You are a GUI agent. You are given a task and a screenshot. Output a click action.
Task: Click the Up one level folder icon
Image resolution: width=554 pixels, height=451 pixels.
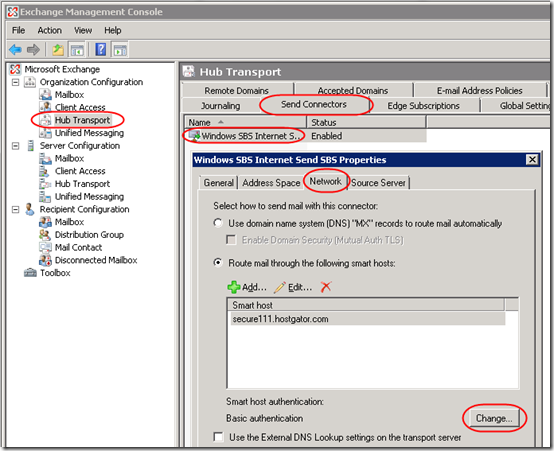(x=58, y=50)
